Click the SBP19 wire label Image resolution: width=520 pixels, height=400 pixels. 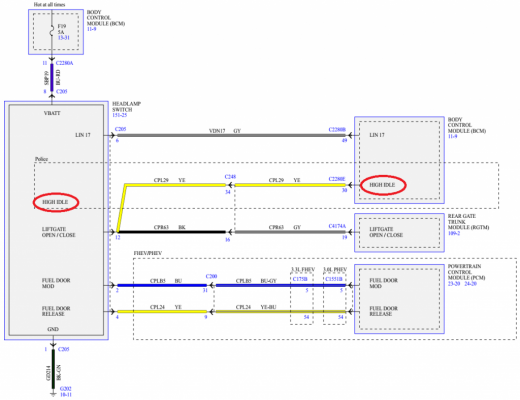(x=47, y=77)
